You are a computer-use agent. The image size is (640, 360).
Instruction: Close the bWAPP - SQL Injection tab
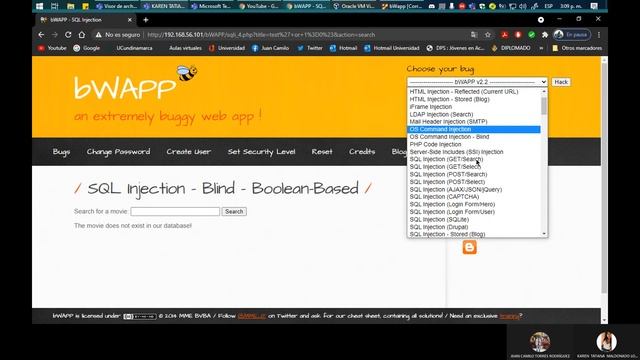pos(130,20)
